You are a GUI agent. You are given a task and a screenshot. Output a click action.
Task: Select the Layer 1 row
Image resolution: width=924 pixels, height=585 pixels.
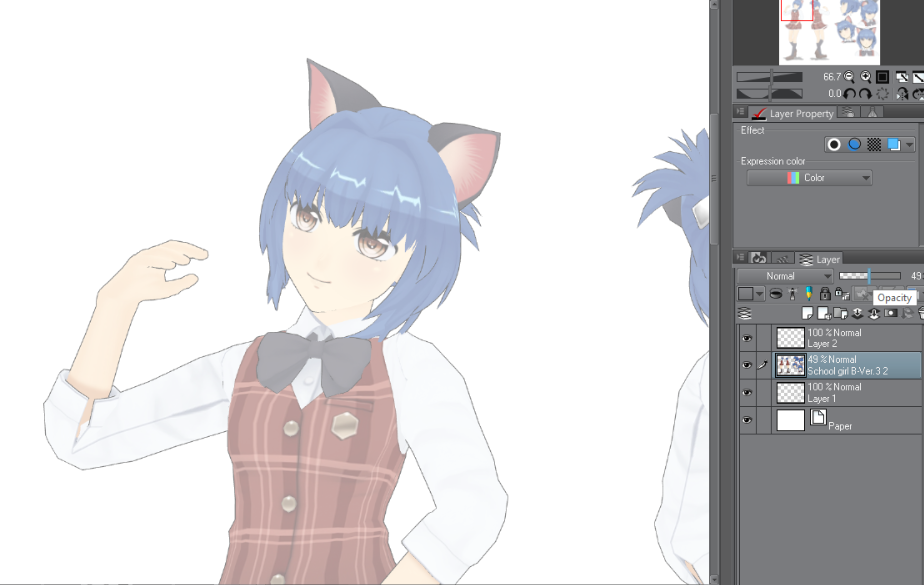(x=847, y=393)
